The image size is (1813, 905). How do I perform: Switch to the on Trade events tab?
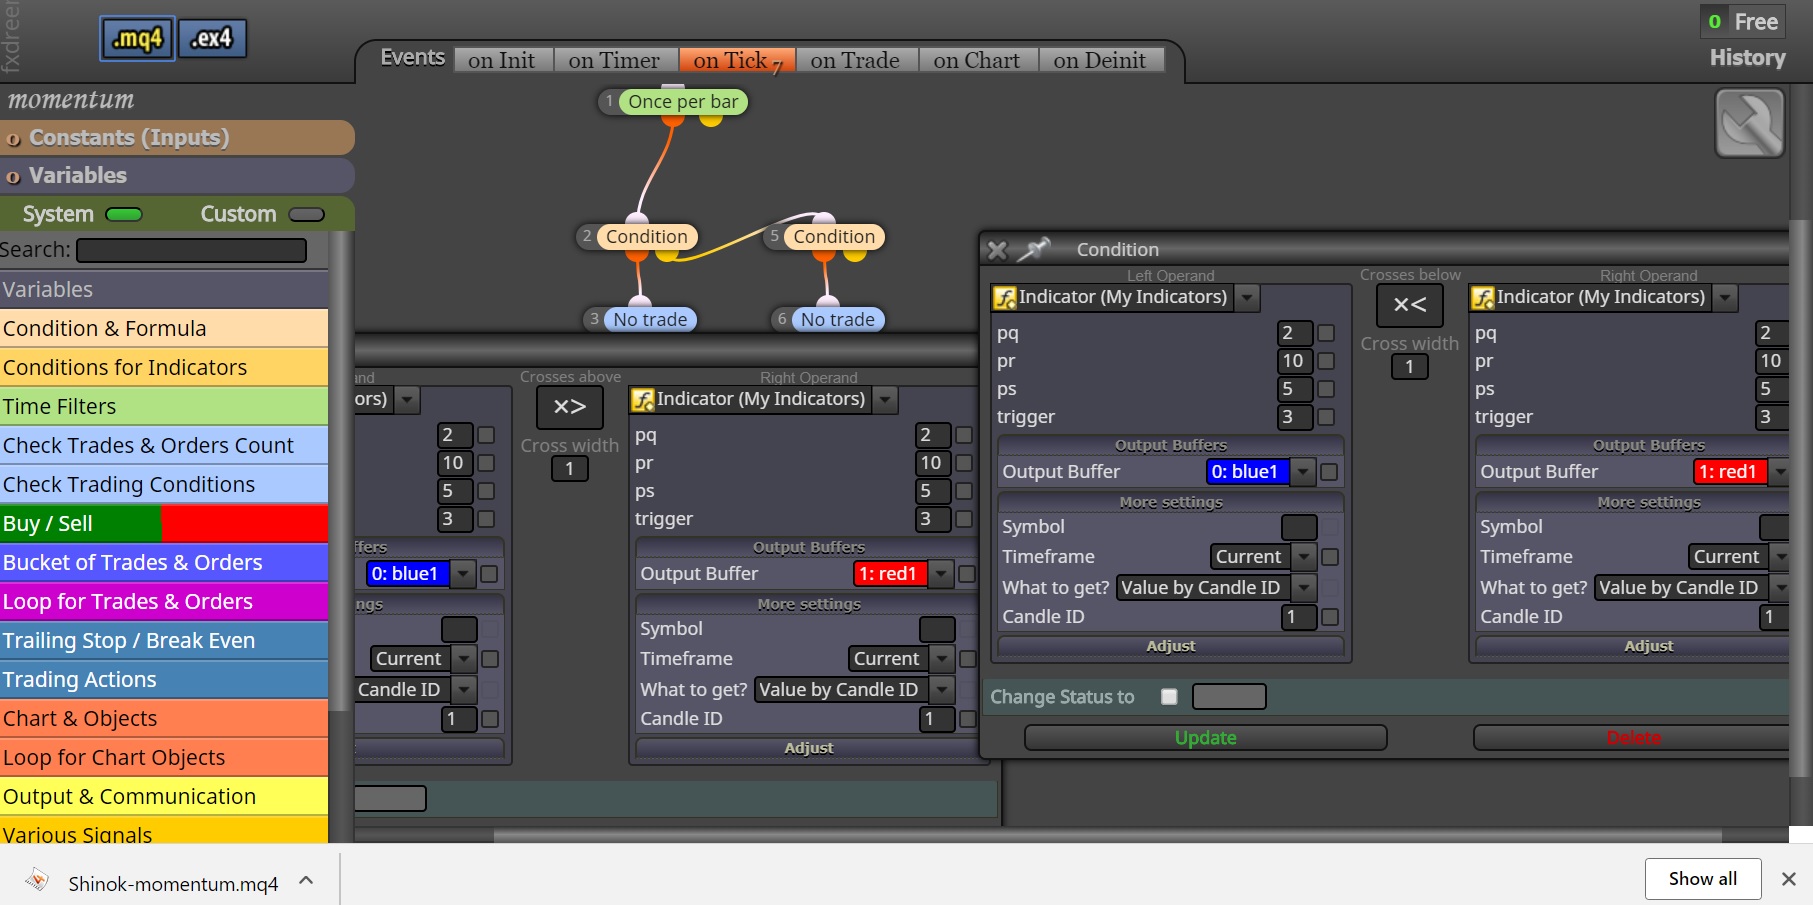click(x=855, y=61)
